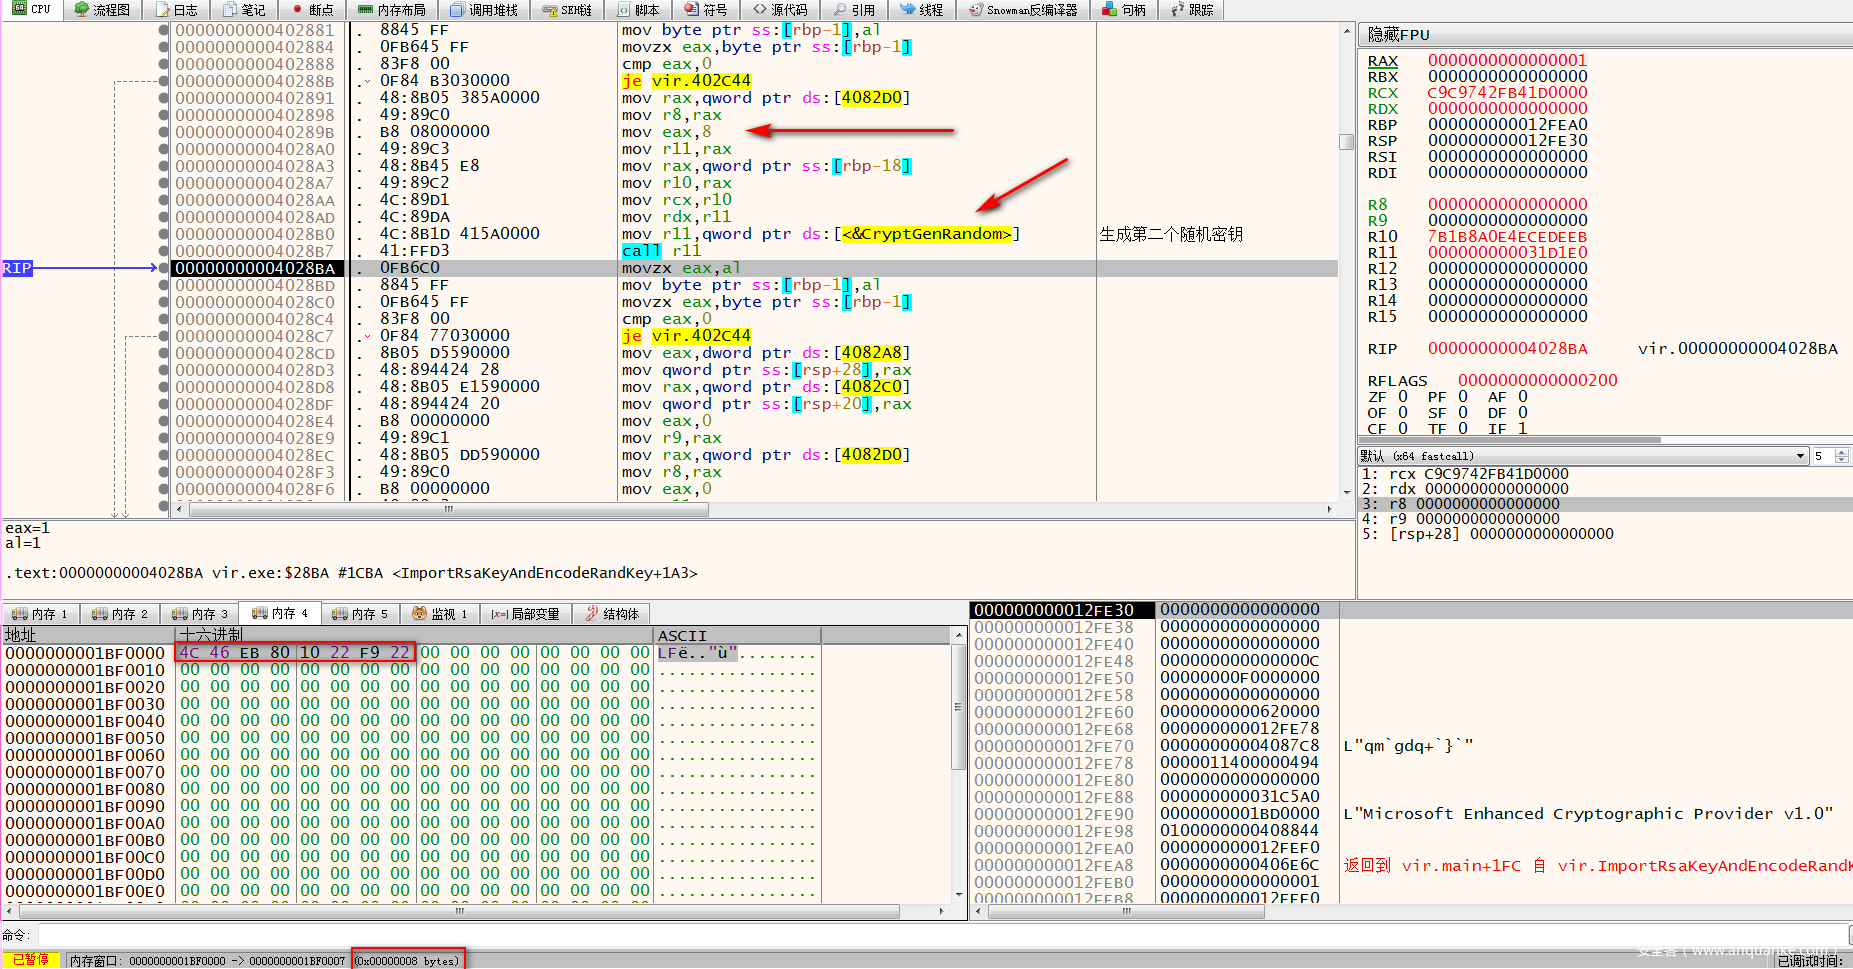This screenshot has height=969, width=1853.
Task: Toggle the IF flag value
Action: [x=1522, y=429]
